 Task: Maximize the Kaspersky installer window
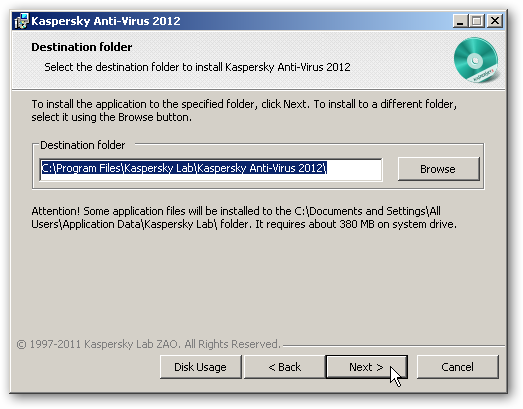coord(477,21)
